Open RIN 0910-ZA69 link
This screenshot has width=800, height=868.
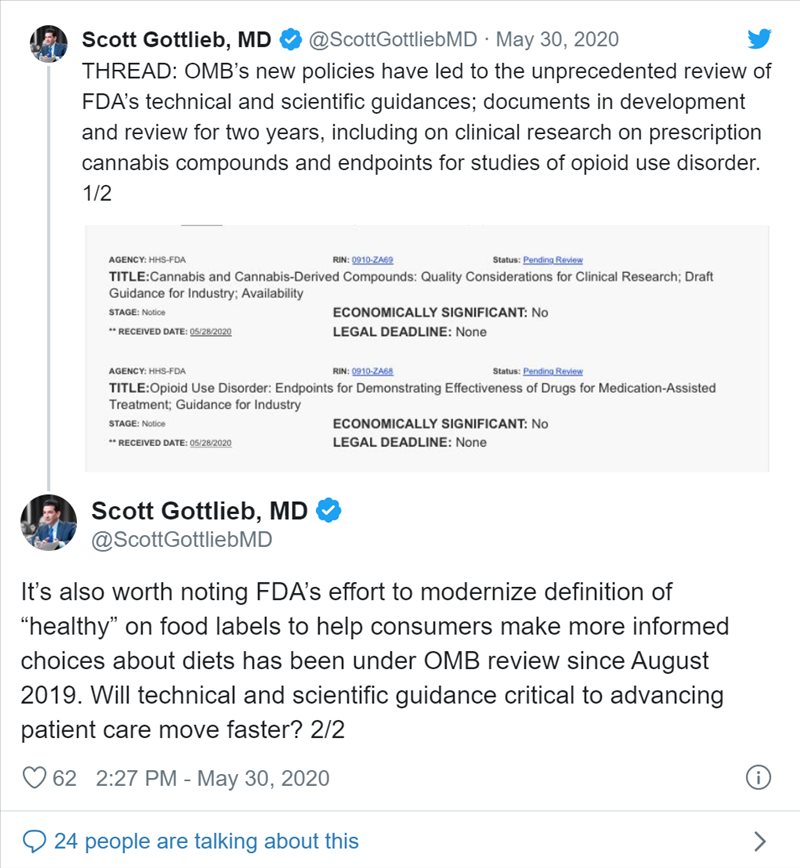pos(373,260)
